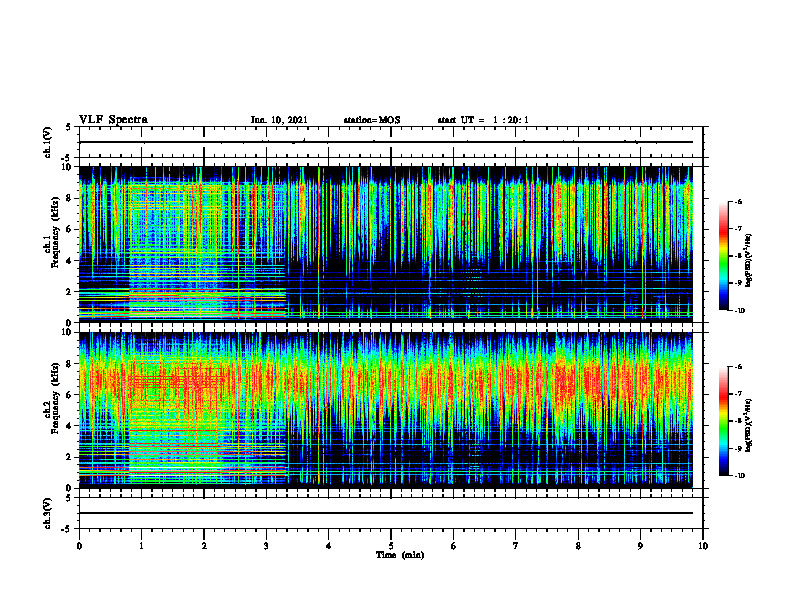The height and width of the screenshot is (612, 792).
Task: Click the ch.1 spectrogram color scale bar
Action: click(723, 256)
